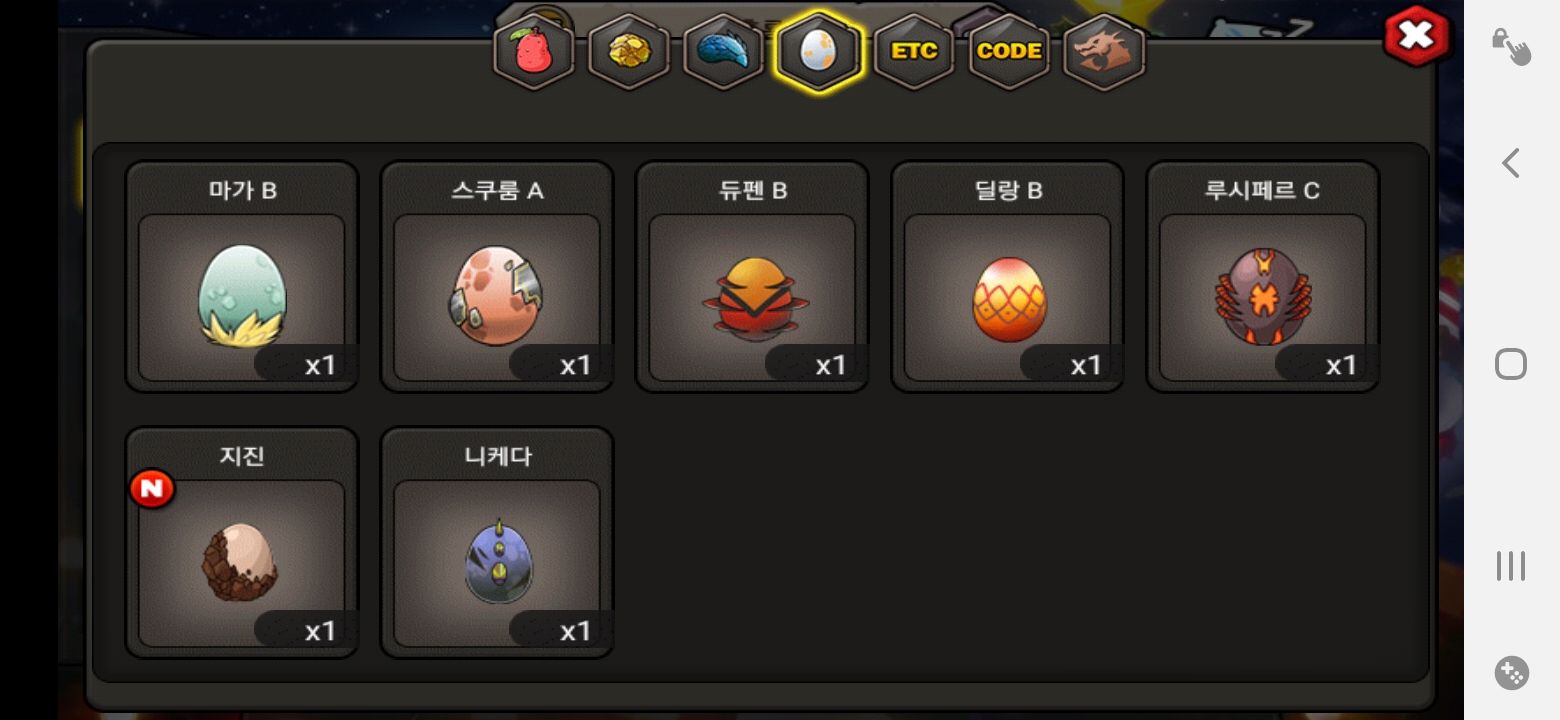Open the red fruit food tab
Image resolution: width=1560 pixels, height=720 pixels.
click(534, 52)
